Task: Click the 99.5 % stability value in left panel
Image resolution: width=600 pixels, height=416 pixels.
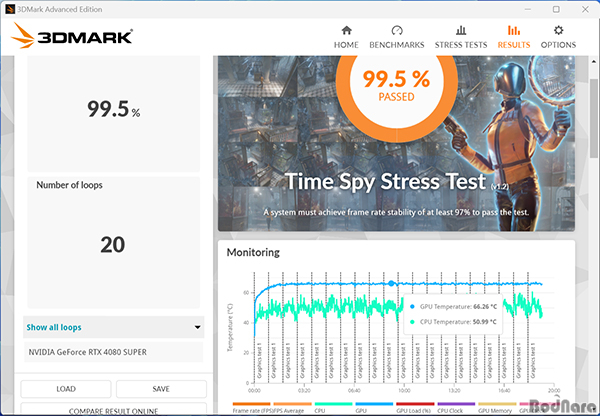Action: pos(114,109)
